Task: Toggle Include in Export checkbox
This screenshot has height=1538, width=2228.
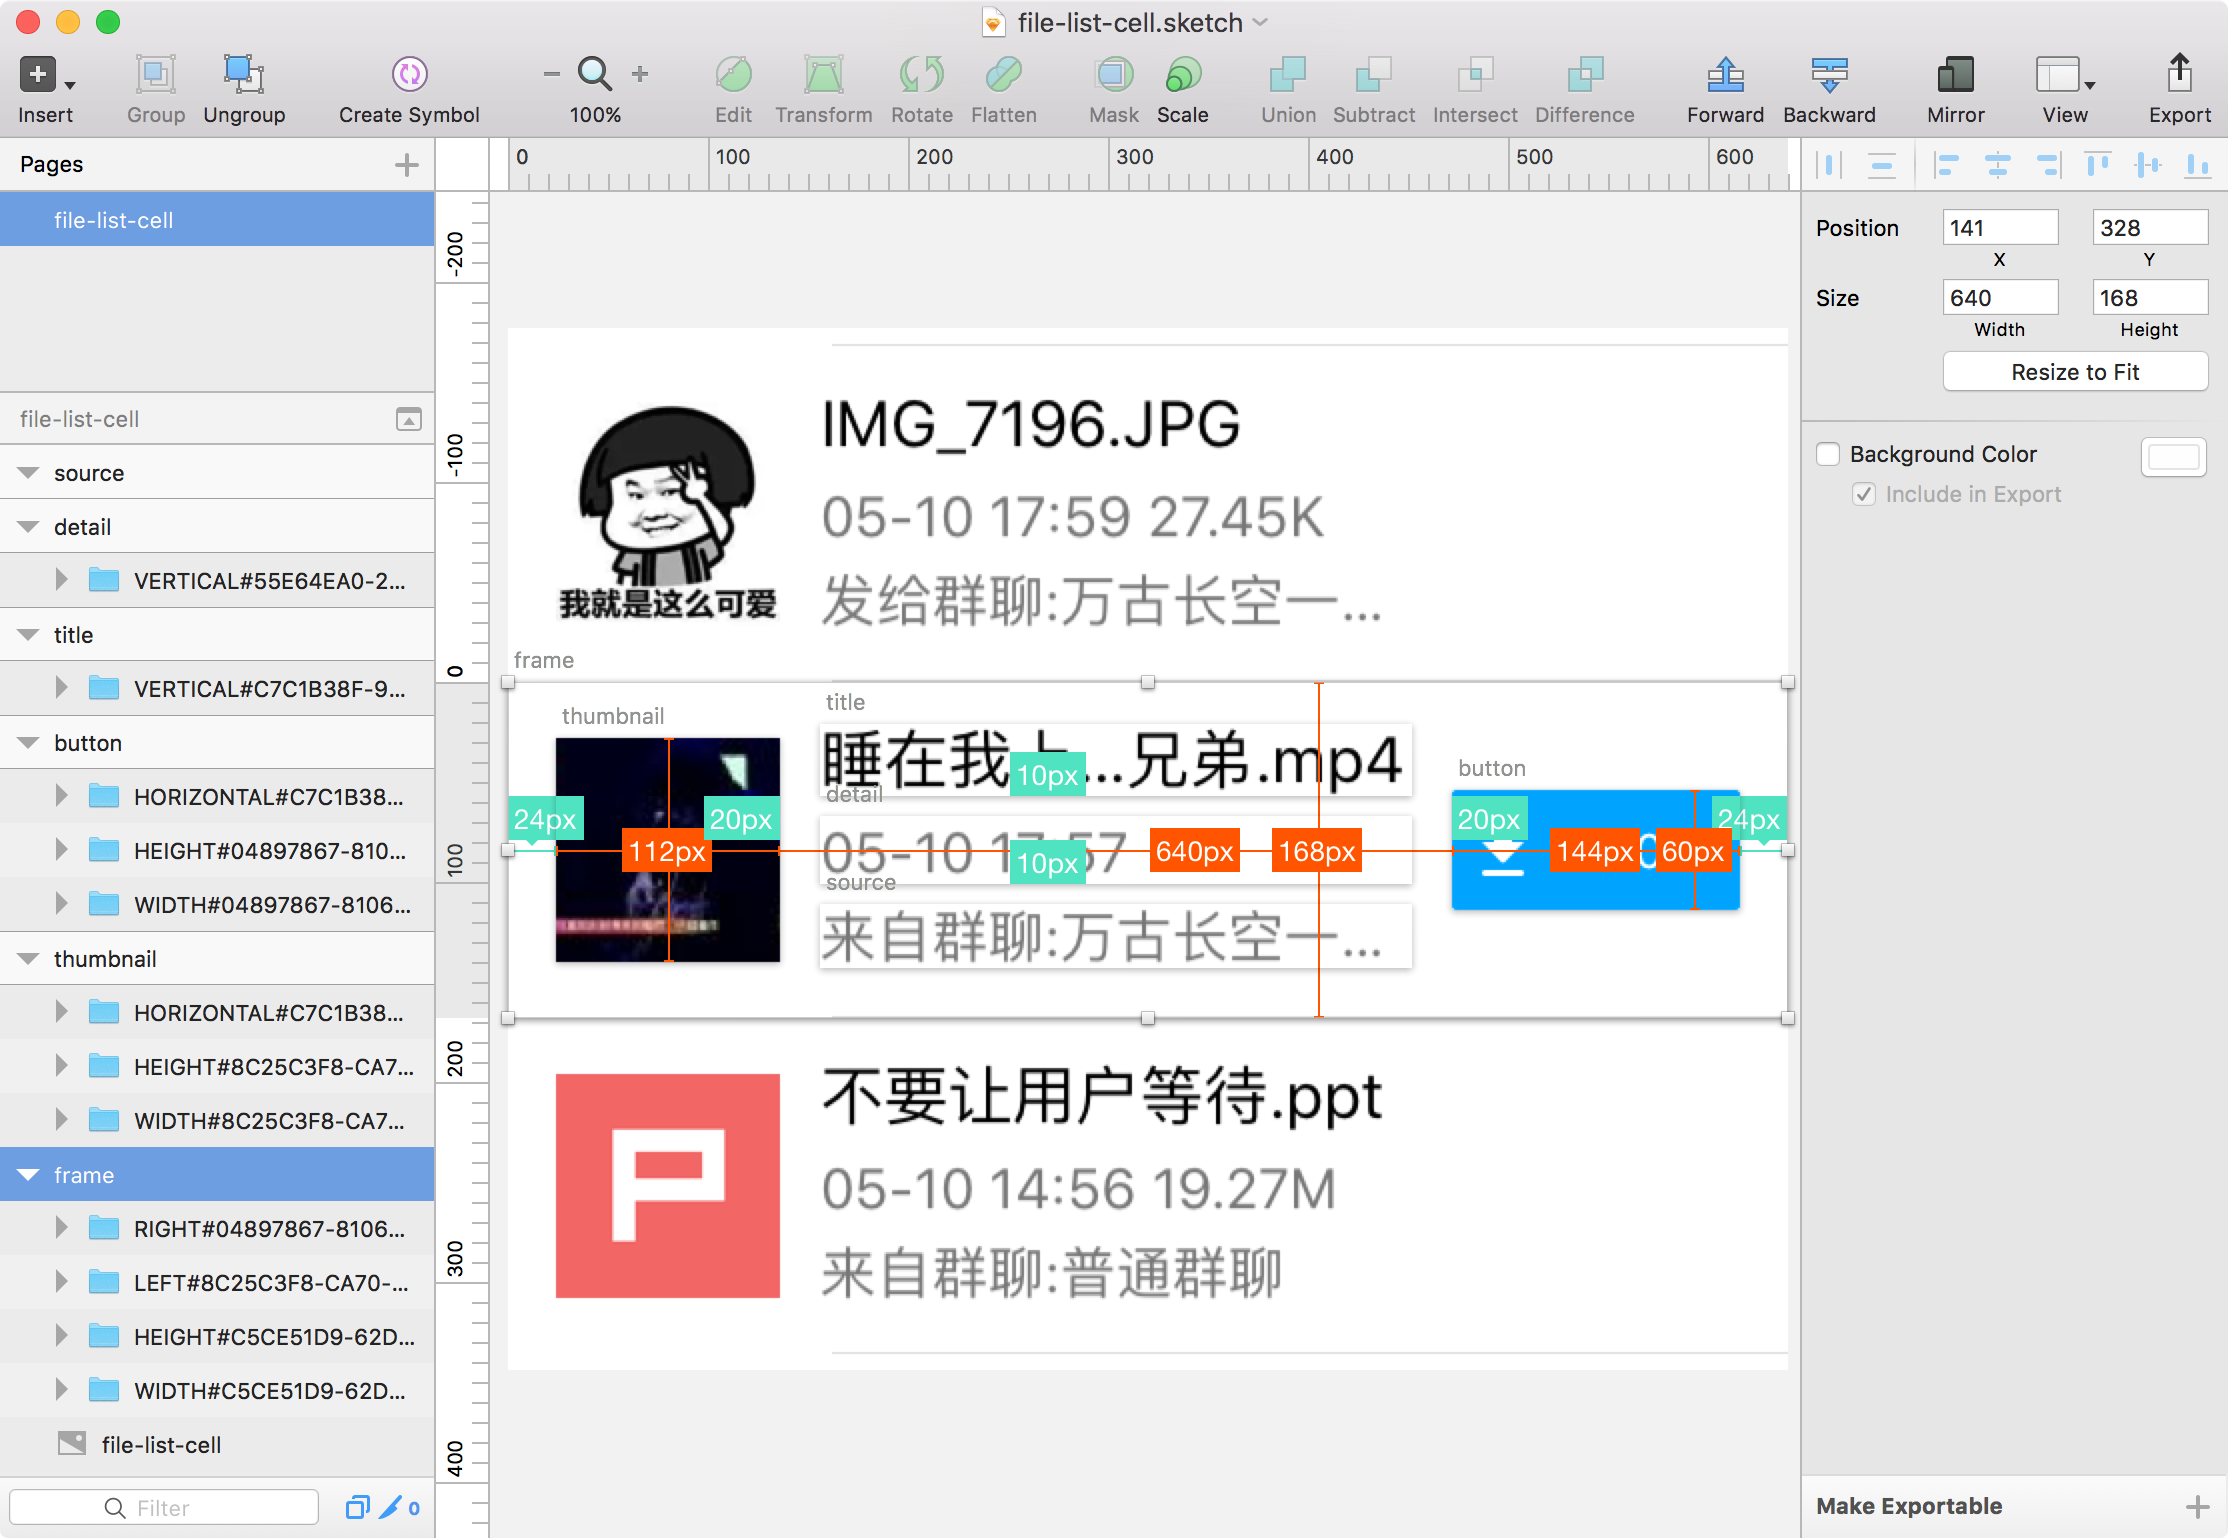Action: [x=1861, y=495]
